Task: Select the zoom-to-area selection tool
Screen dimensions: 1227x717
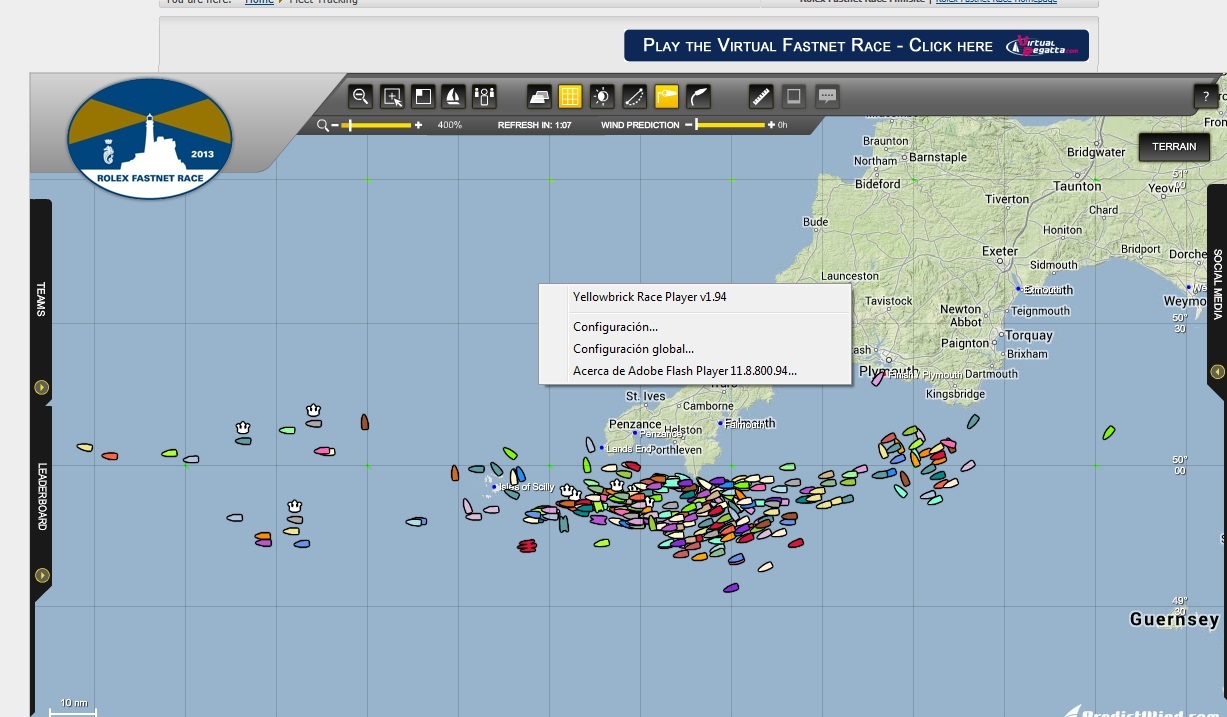Action: 392,97
